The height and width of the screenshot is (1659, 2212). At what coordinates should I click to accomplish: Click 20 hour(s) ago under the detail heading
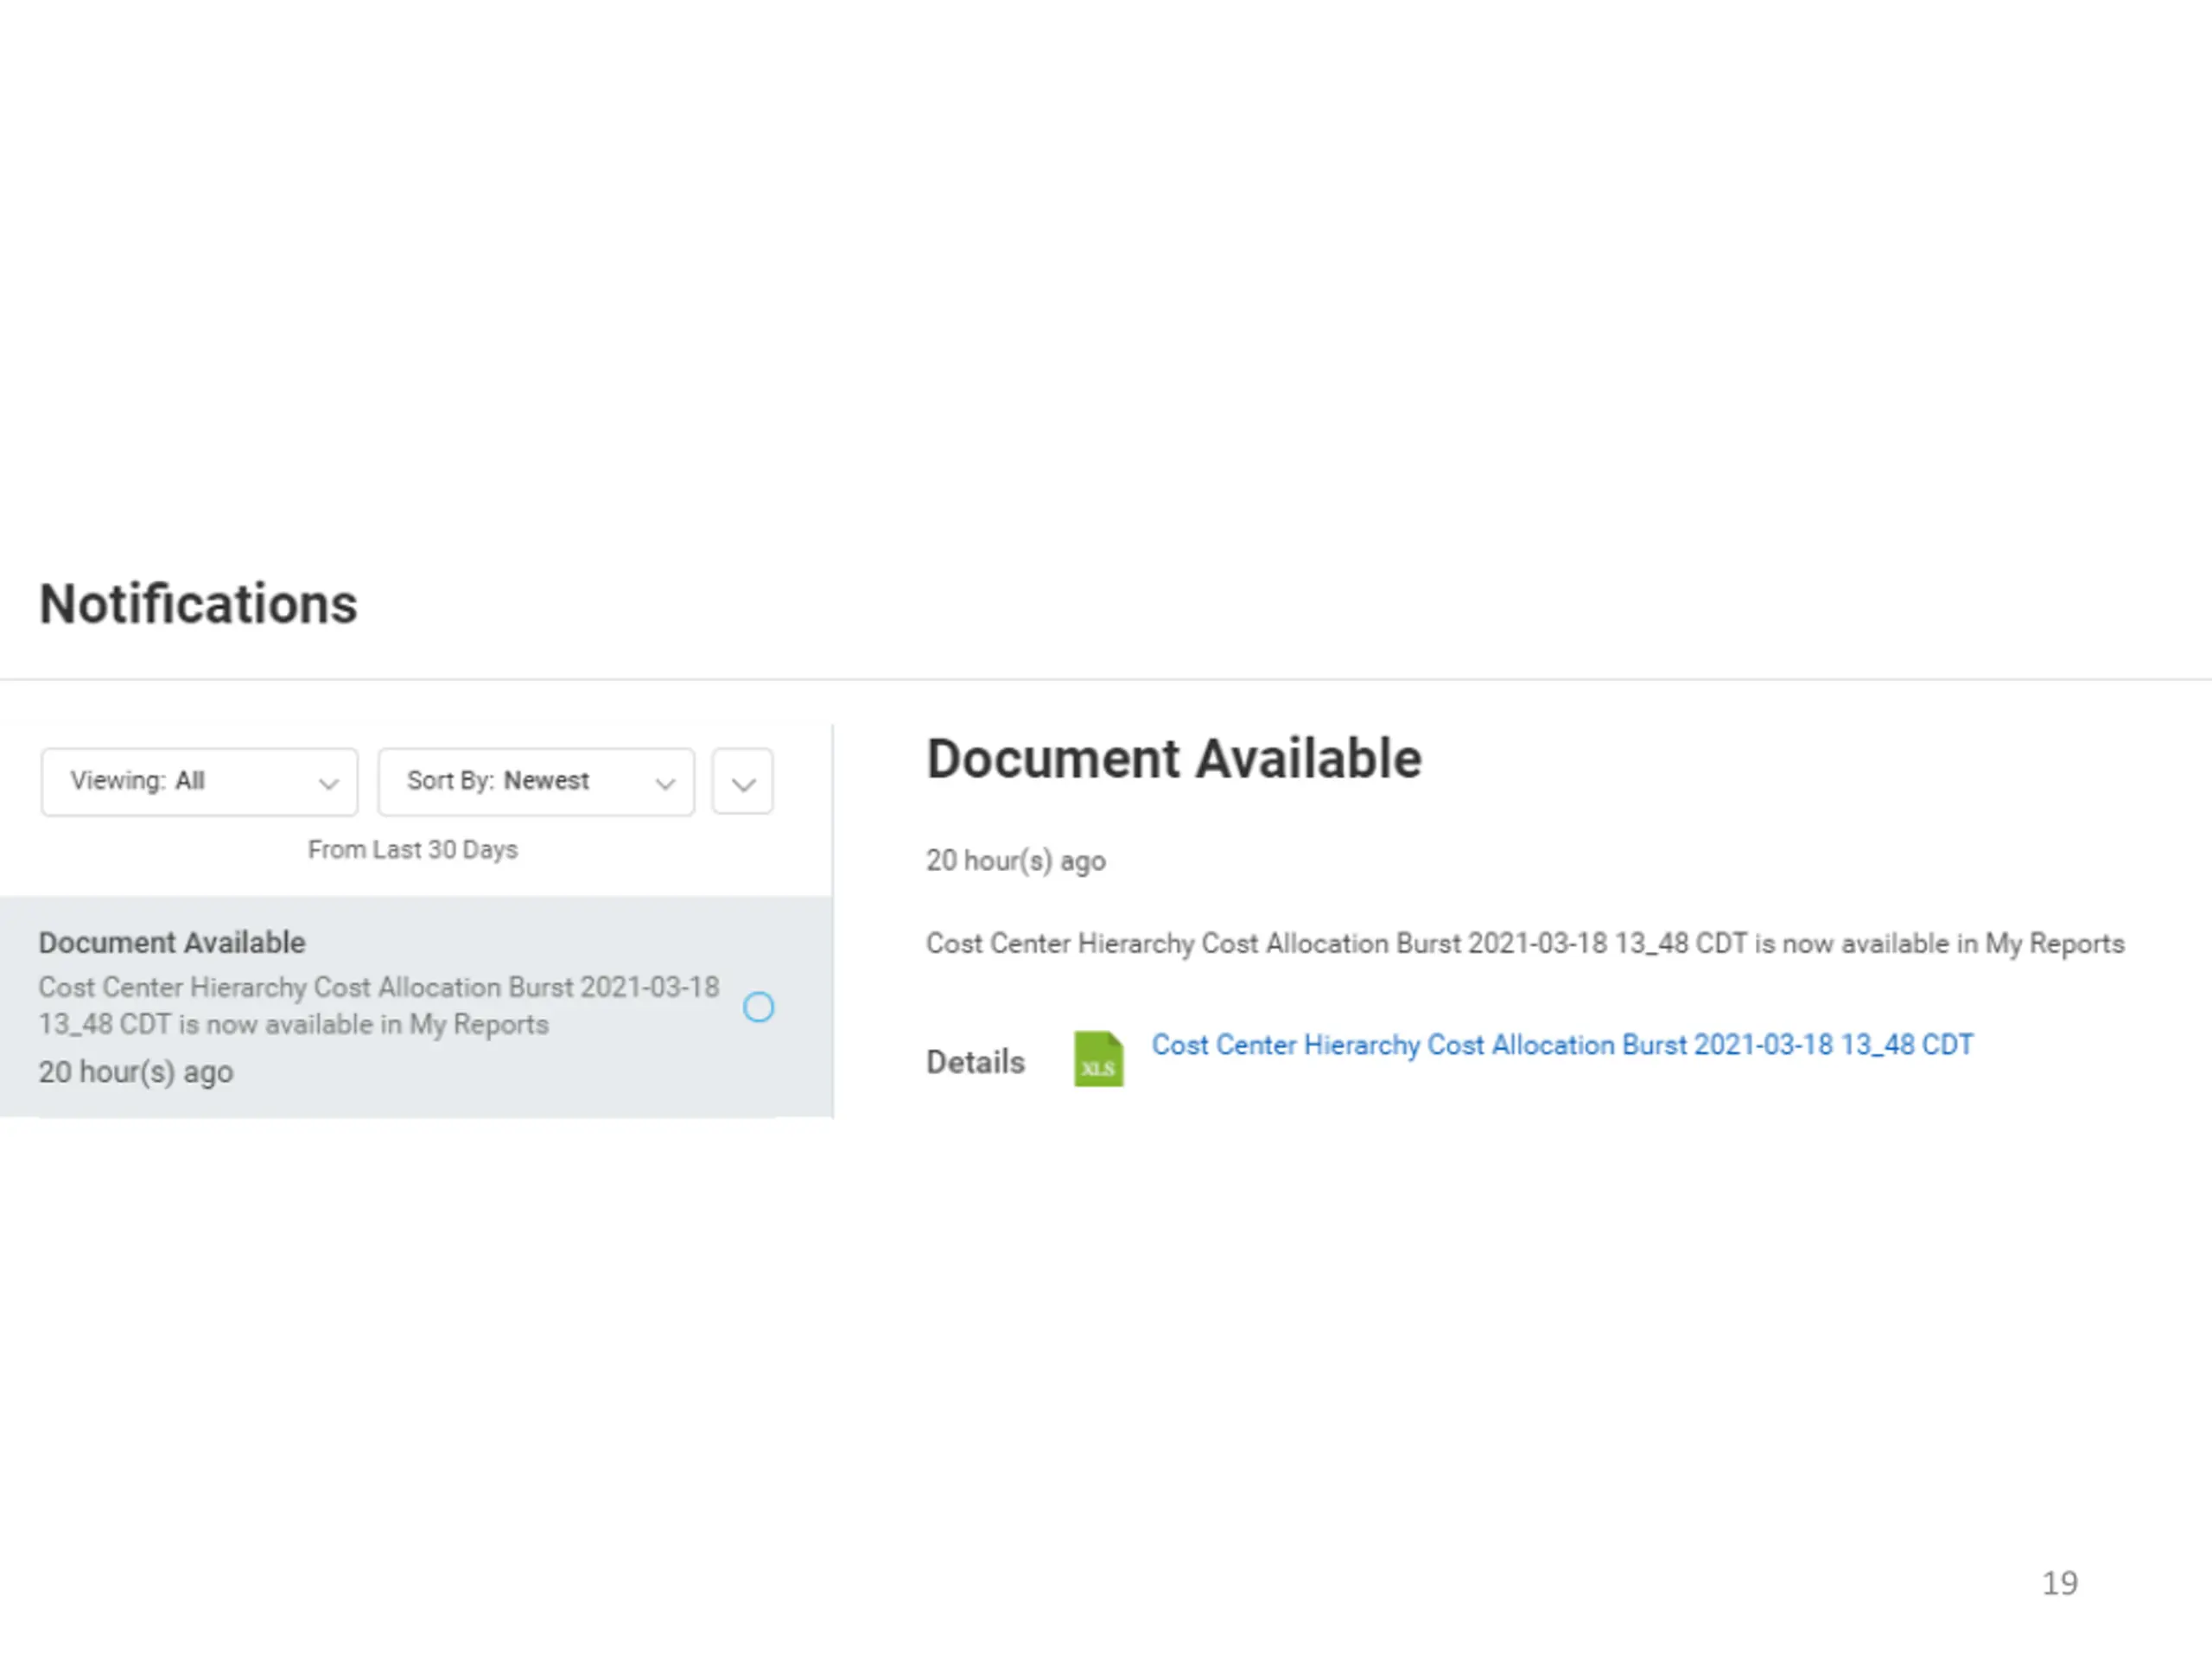1015,861
